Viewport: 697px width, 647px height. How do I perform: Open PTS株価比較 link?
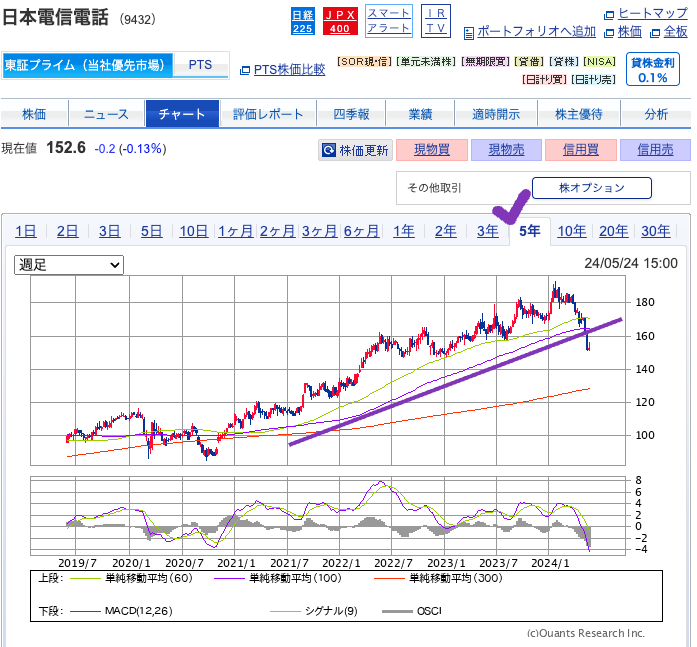tap(289, 70)
